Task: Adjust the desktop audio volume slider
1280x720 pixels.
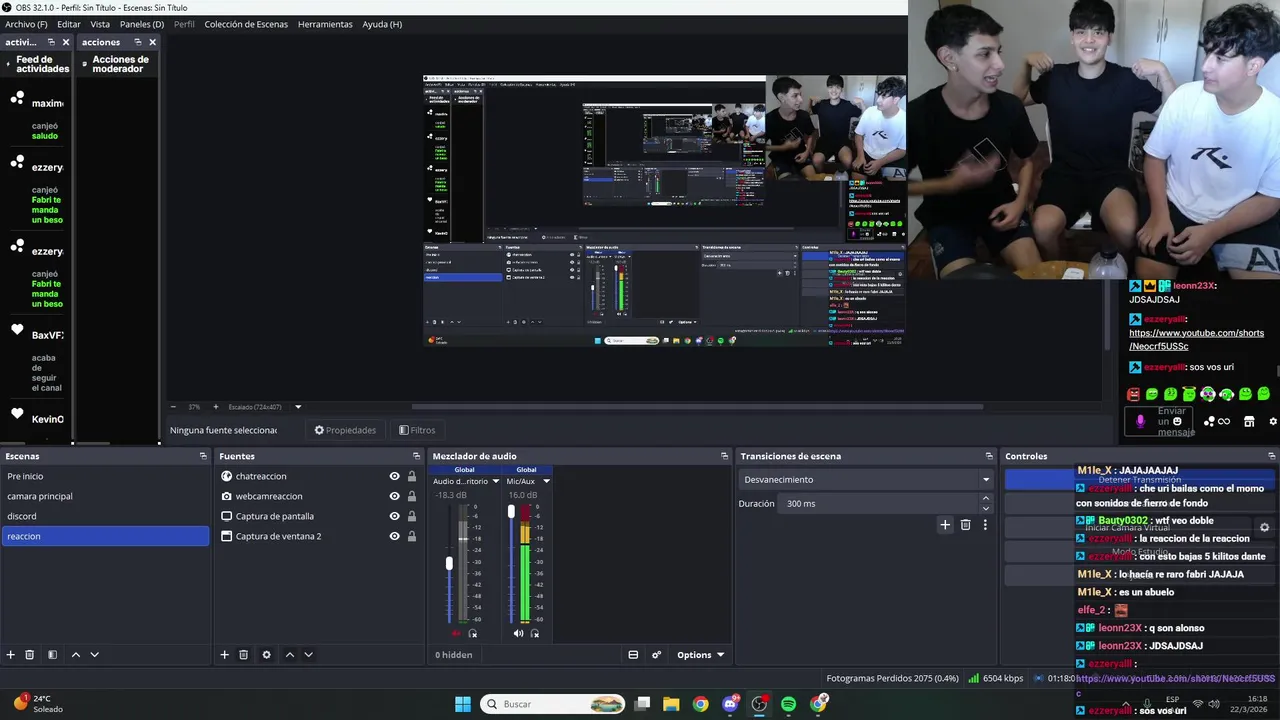Action: click(x=449, y=564)
